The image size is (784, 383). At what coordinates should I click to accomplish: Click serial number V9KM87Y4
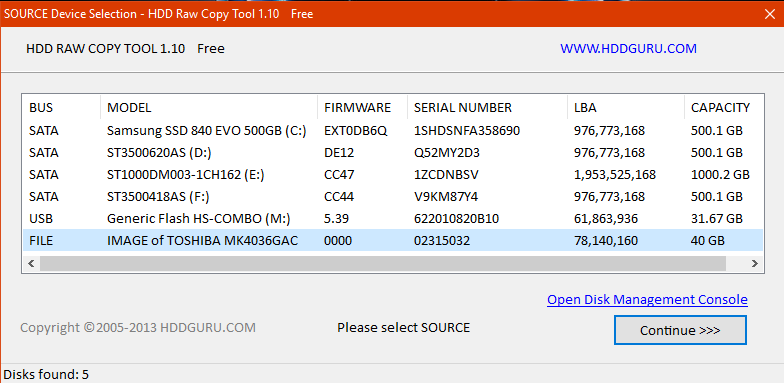pyautogui.click(x=446, y=196)
